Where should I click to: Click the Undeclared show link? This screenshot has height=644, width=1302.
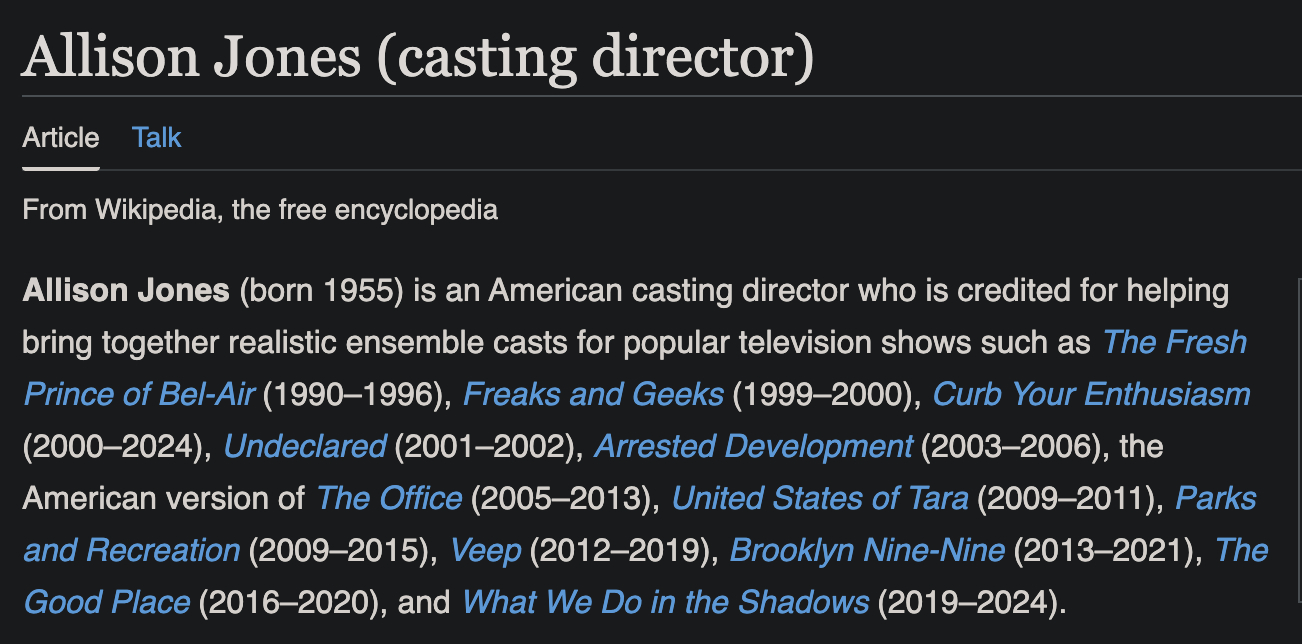point(304,446)
